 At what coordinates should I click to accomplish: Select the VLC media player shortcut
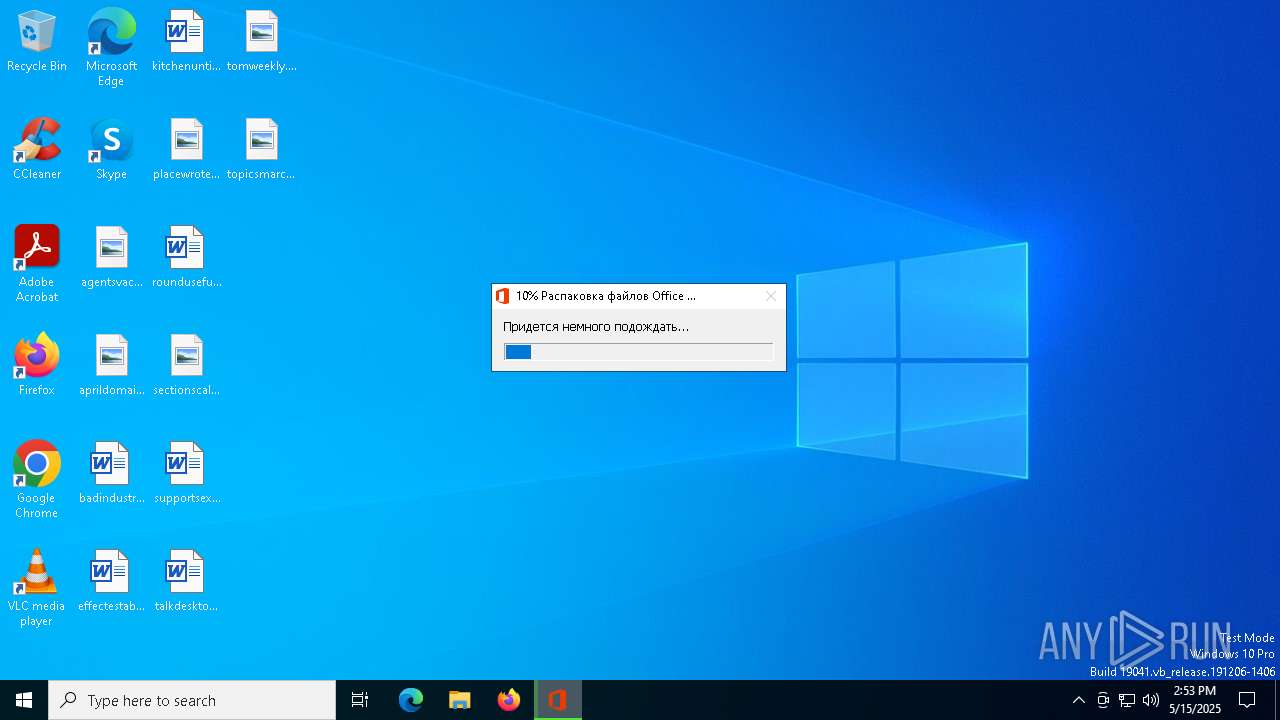coord(37,588)
